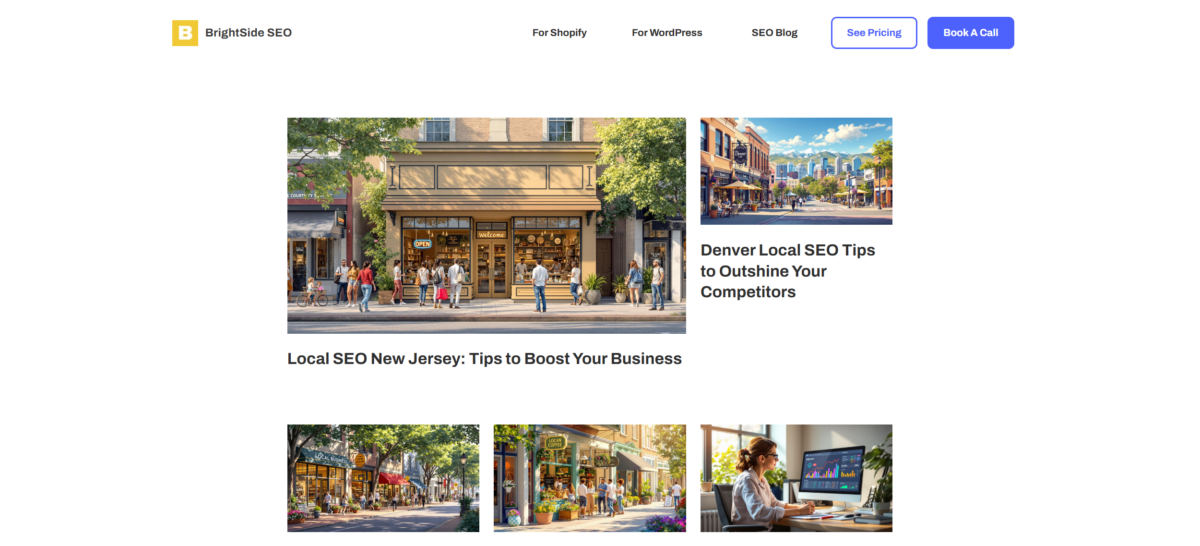Go to the For WordPress page
The width and height of the screenshot is (1200, 546).
tap(667, 33)
